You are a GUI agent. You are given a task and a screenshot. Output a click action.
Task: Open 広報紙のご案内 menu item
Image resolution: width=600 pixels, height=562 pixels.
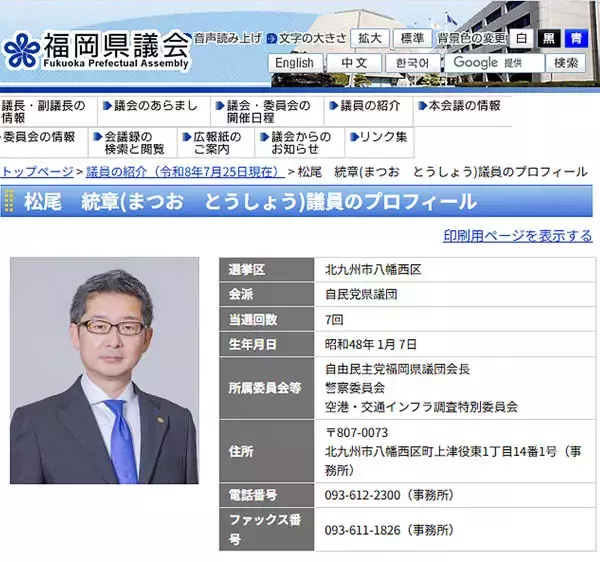[x=217, y=143]
